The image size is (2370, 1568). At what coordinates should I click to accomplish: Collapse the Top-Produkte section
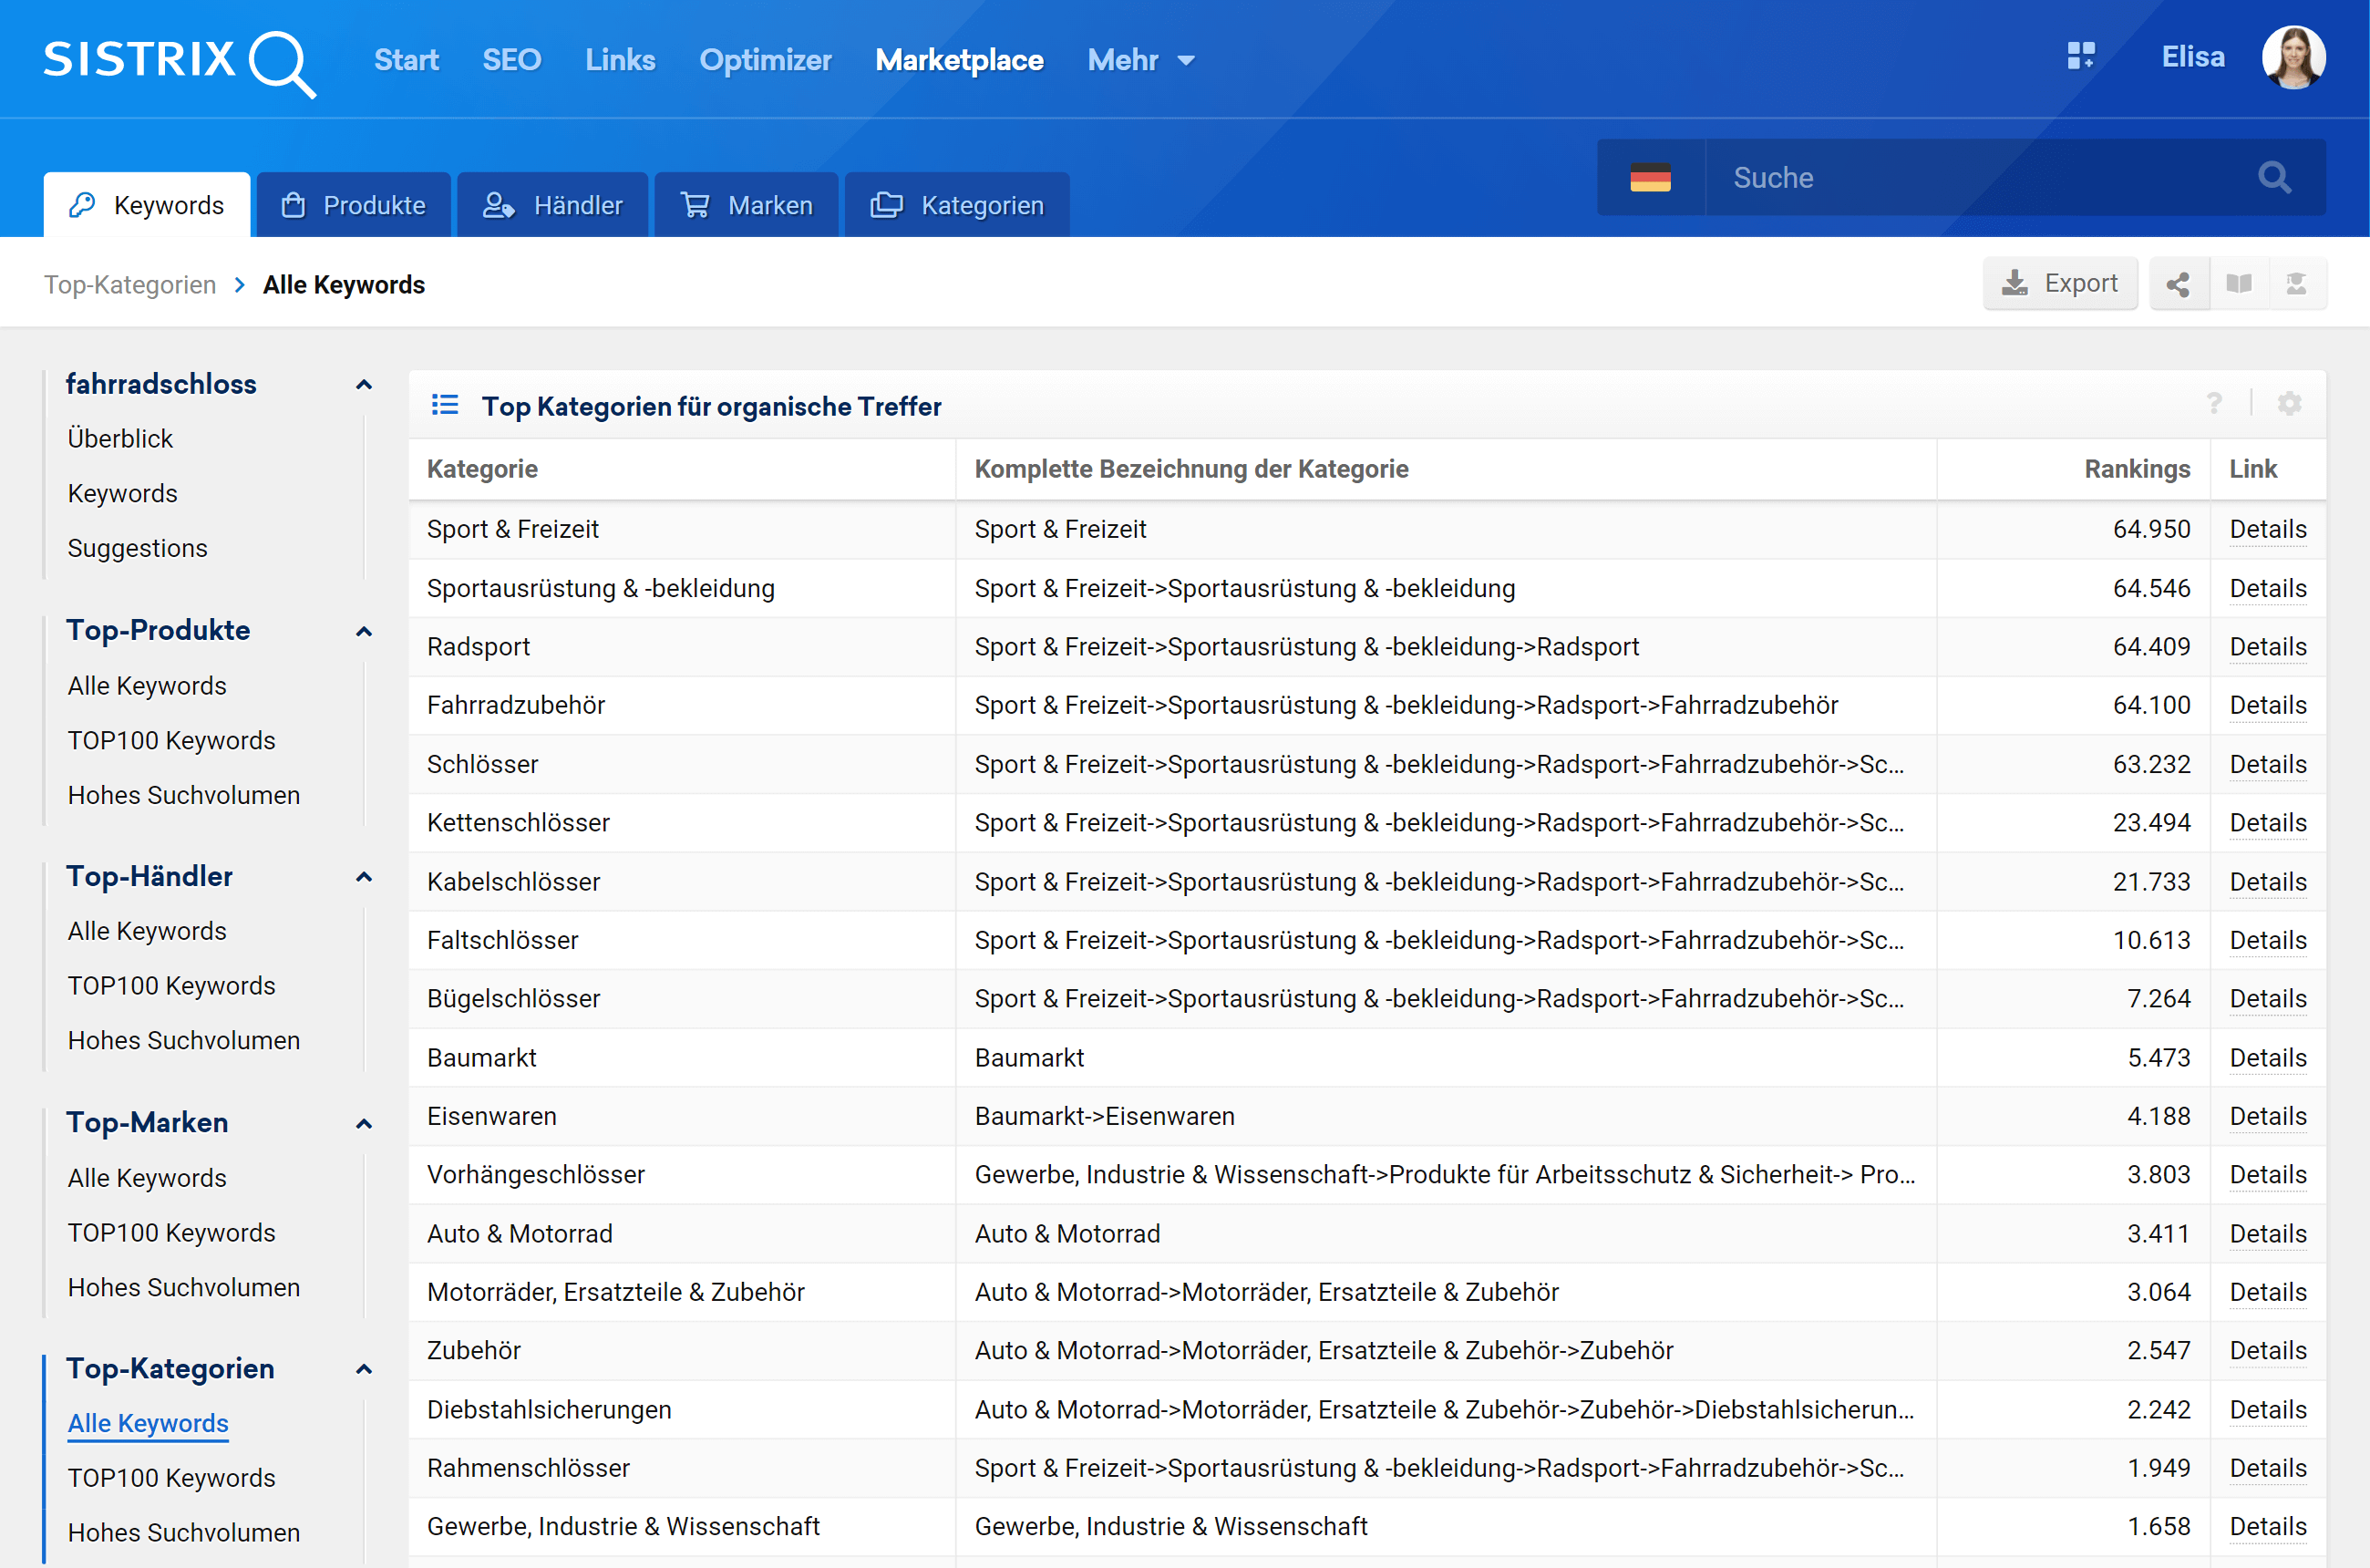364,631
